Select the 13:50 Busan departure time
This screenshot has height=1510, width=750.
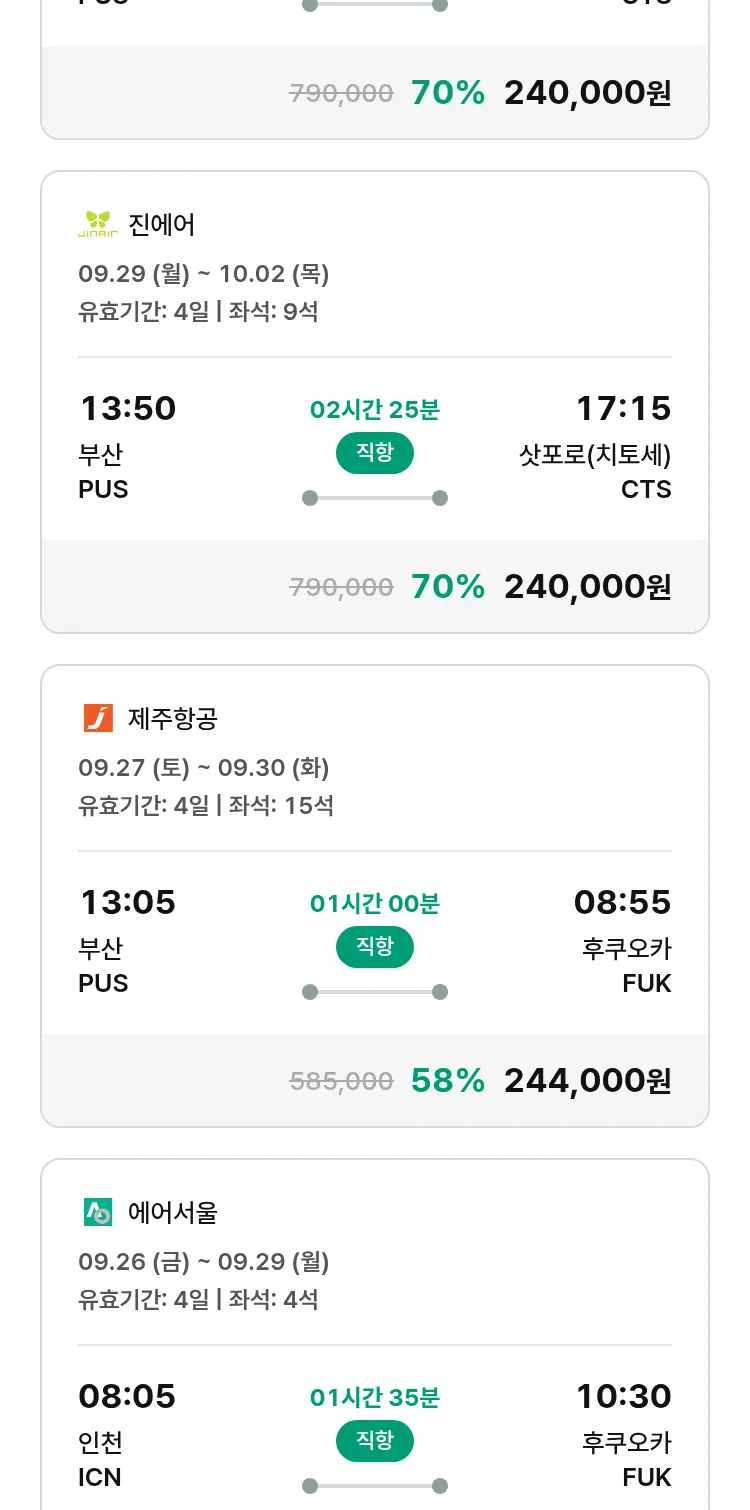coord(128,408)
